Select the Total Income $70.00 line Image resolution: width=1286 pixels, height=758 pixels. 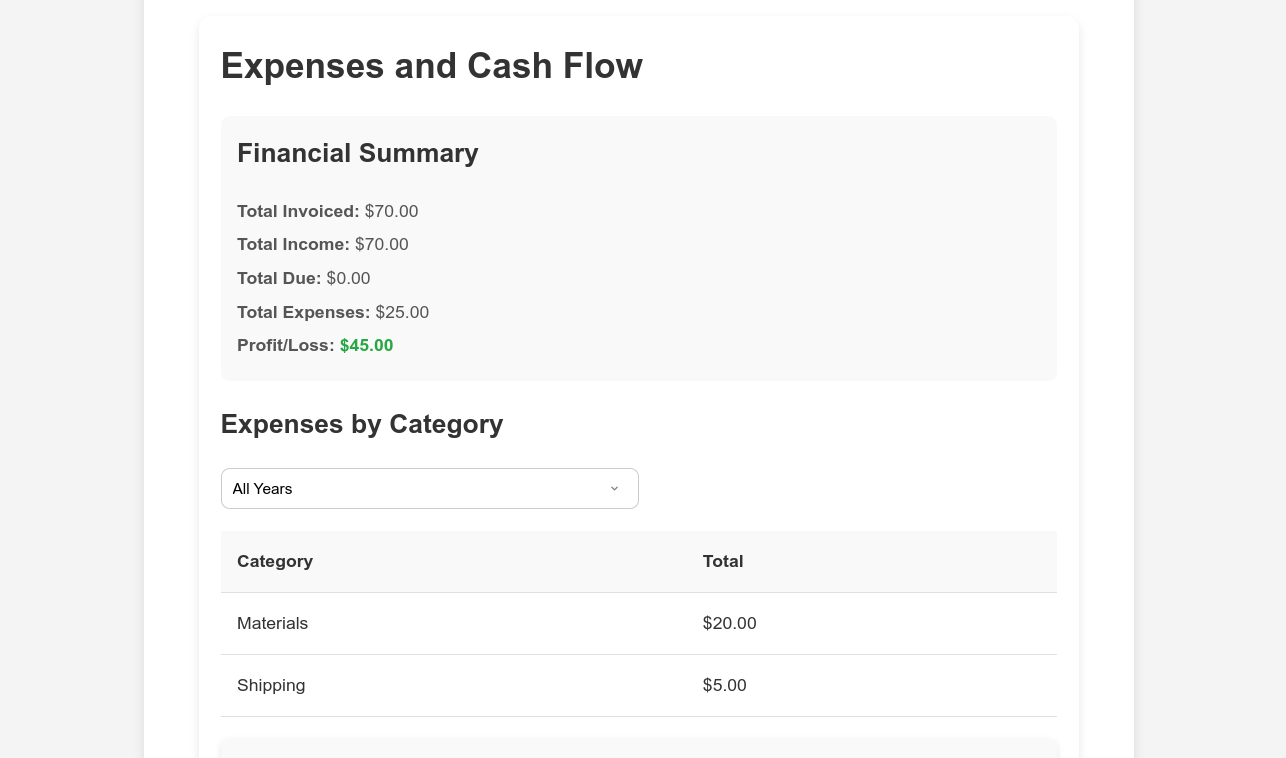pos(322,244)
